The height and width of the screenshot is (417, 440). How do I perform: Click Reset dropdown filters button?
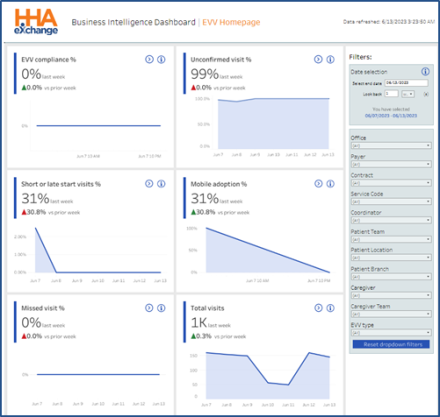pos(391,344)
